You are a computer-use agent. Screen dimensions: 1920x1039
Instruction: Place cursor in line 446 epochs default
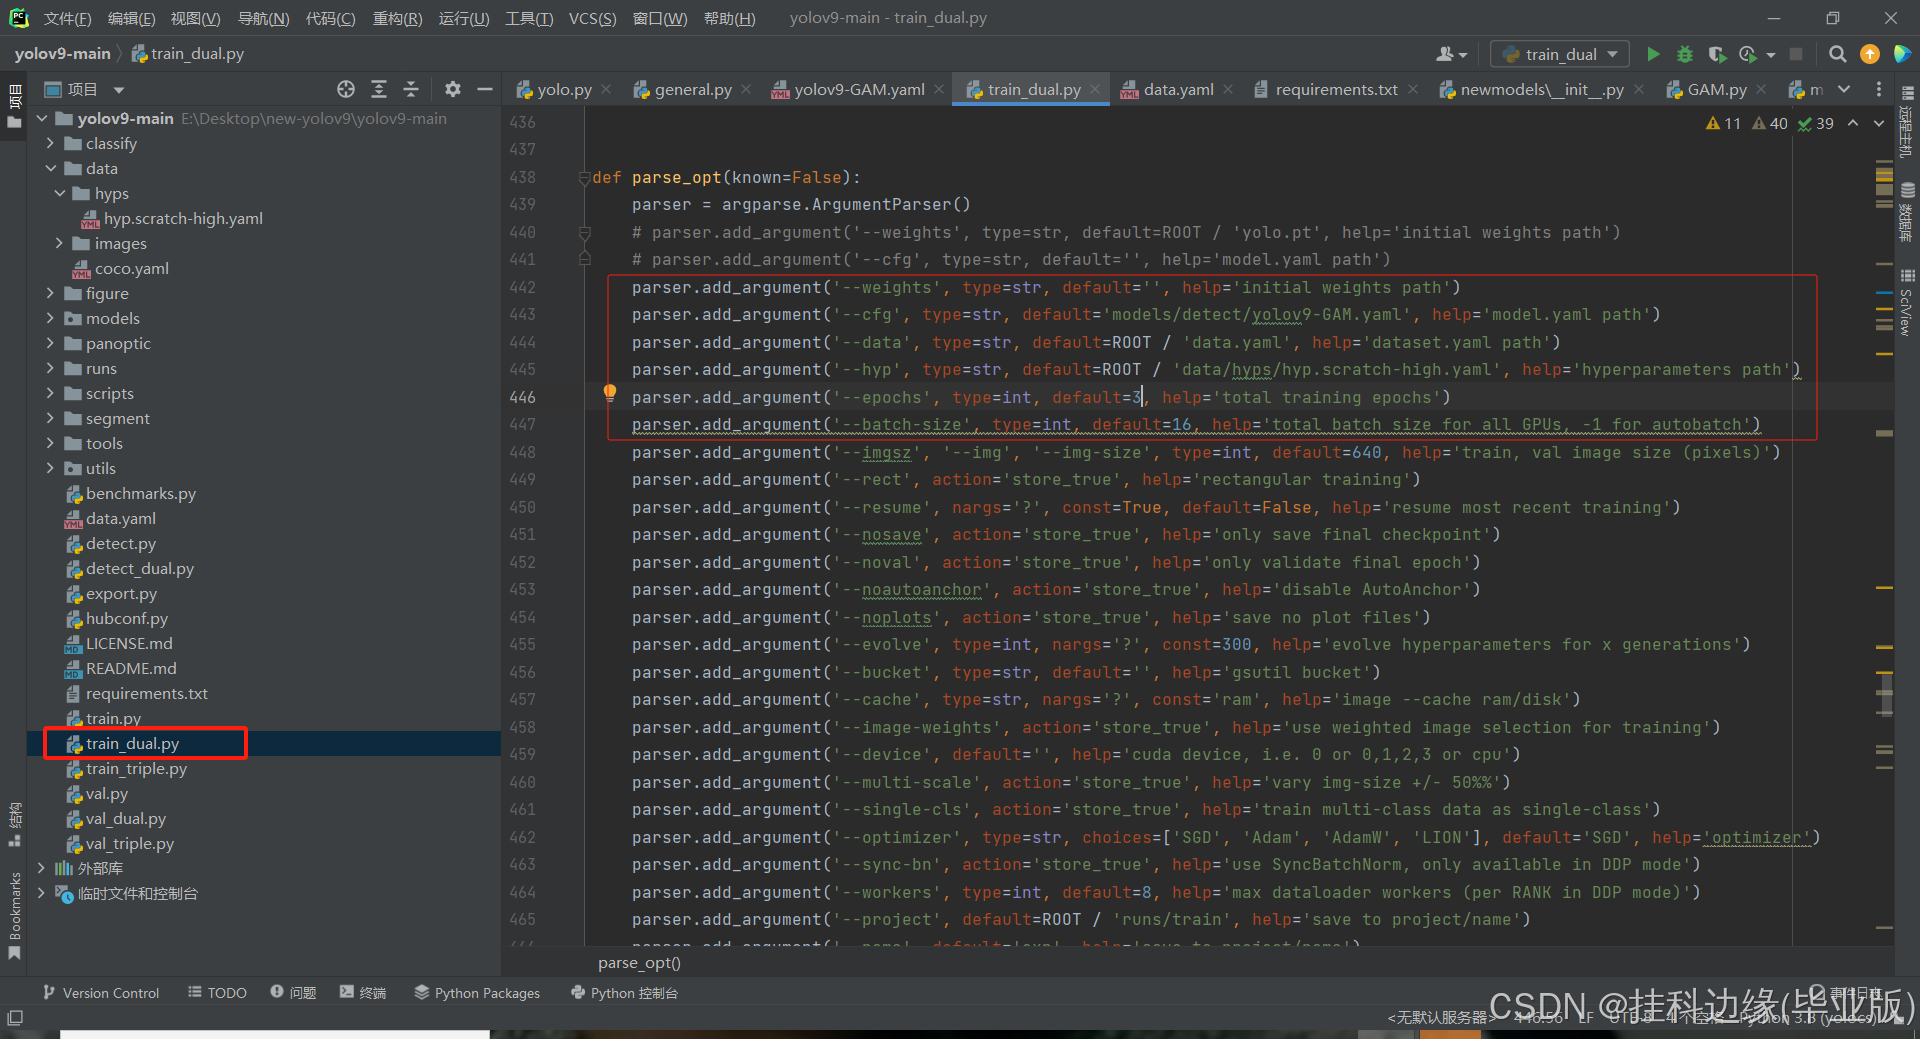point(1137,397)
